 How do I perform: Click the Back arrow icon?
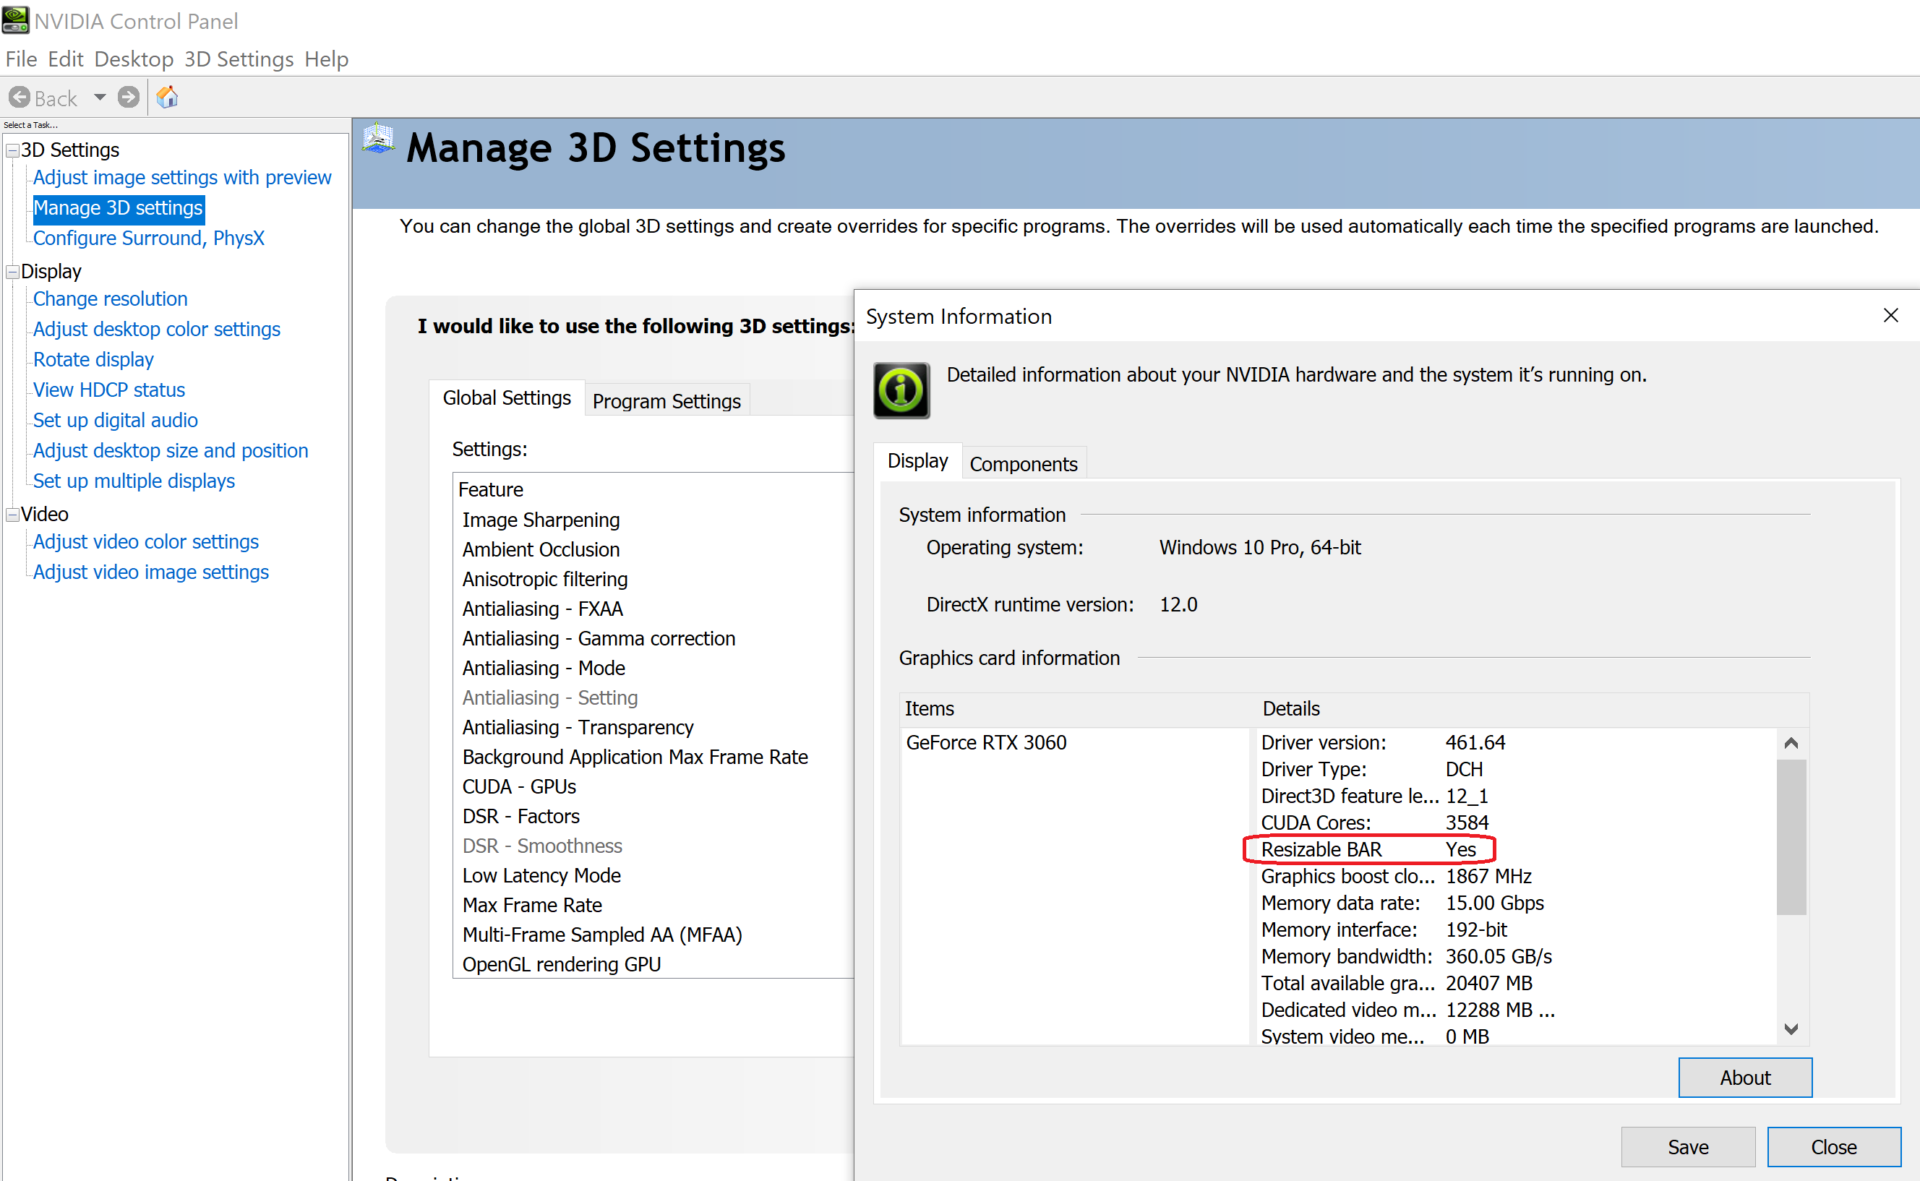pyautogui.click(x=19, y=97)
